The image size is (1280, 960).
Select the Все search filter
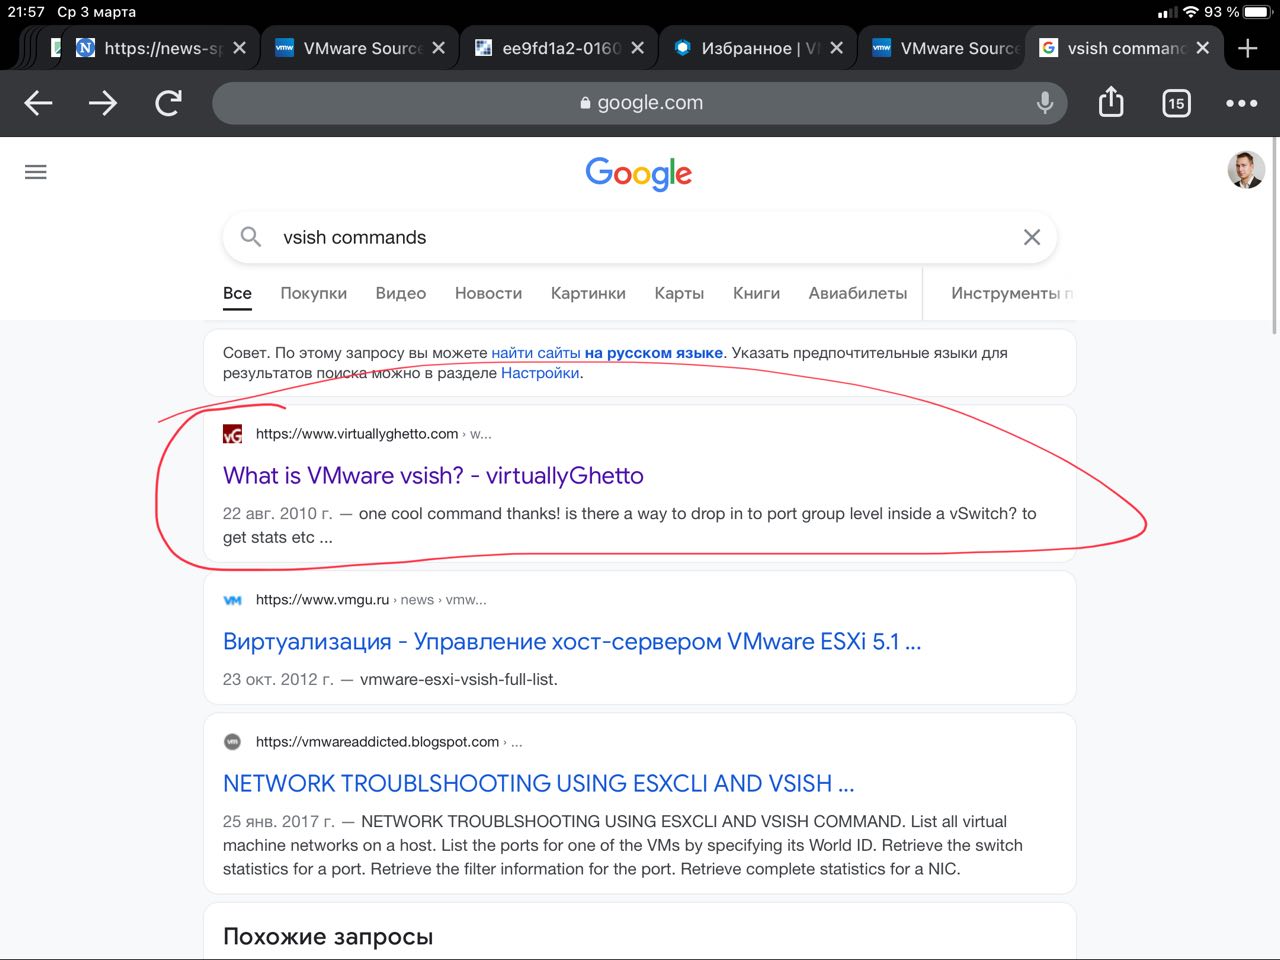(x=237, y=293)
